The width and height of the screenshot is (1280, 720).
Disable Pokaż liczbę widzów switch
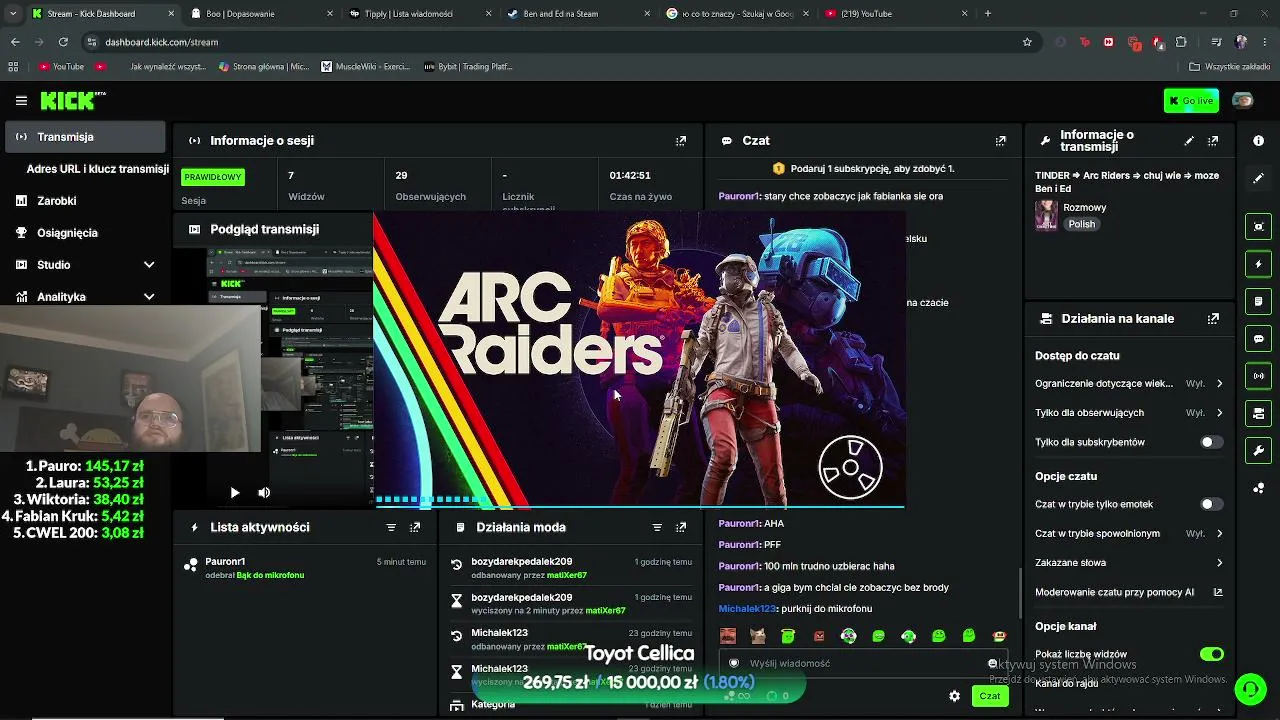pyautogui.click(x=1211, y=654)
